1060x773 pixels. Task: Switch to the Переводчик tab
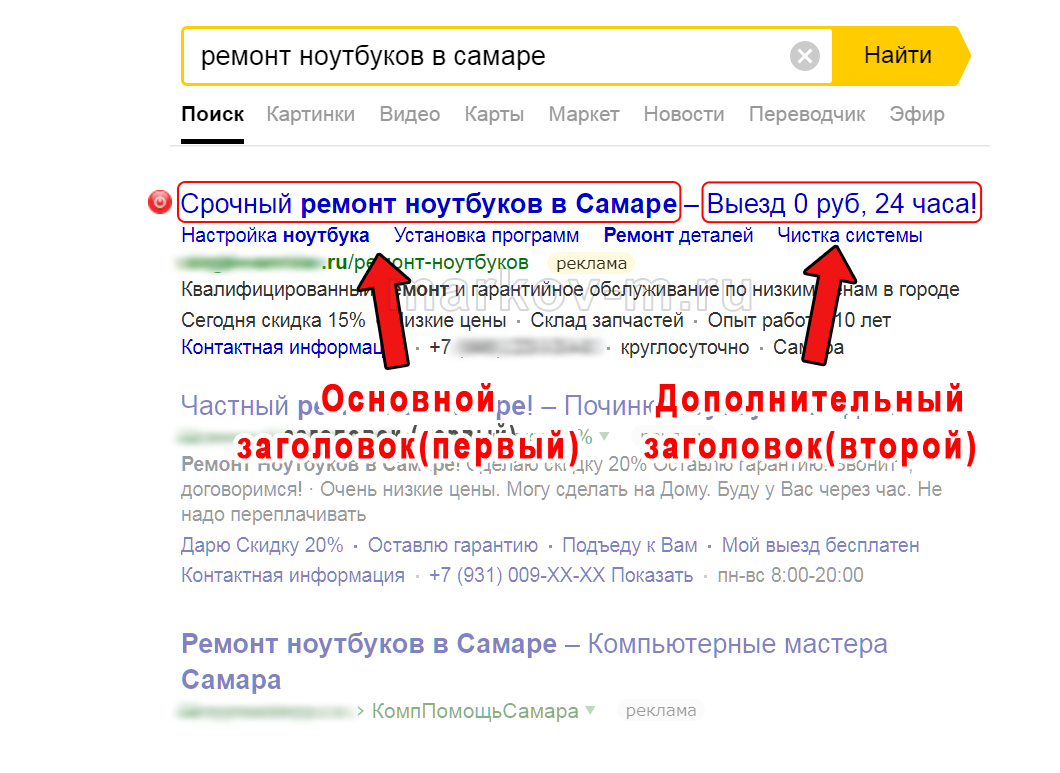tap(807, 114)
